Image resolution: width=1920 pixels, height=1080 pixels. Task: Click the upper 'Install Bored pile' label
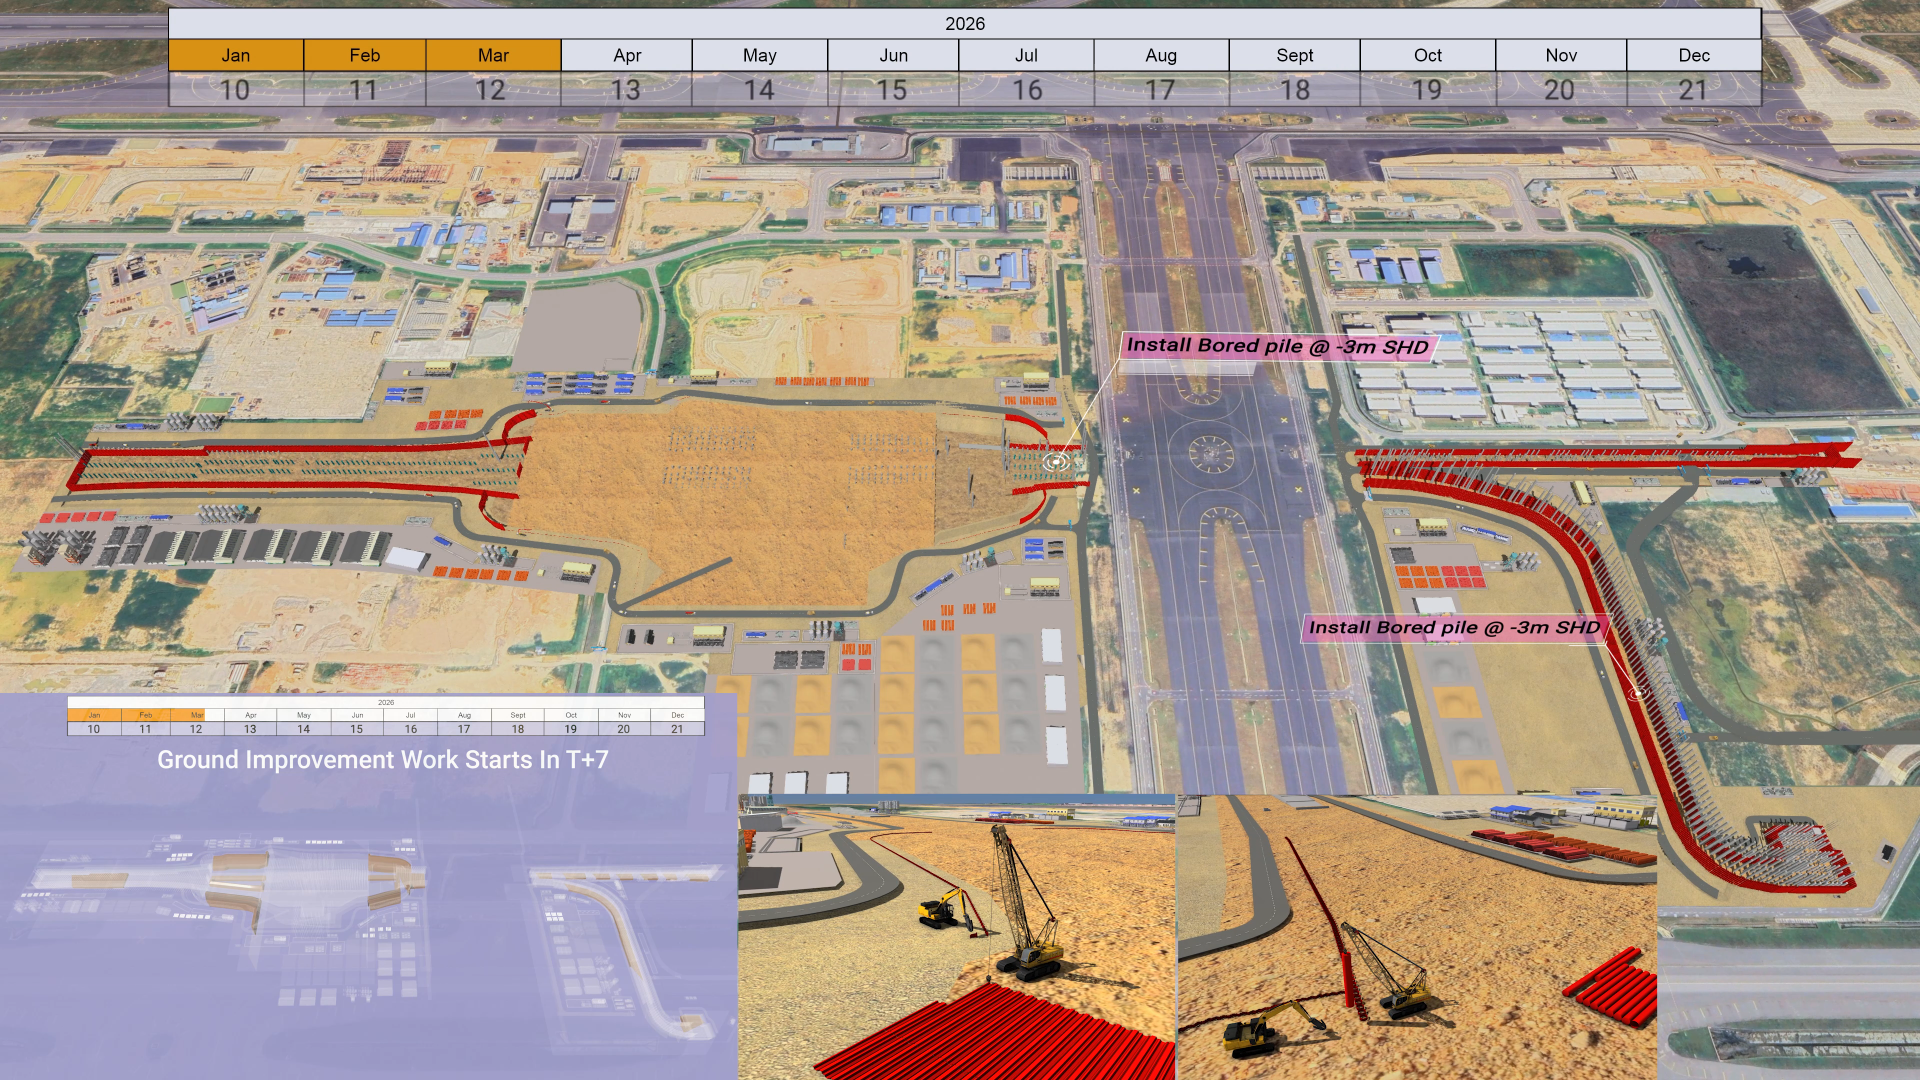(1277, 346)
